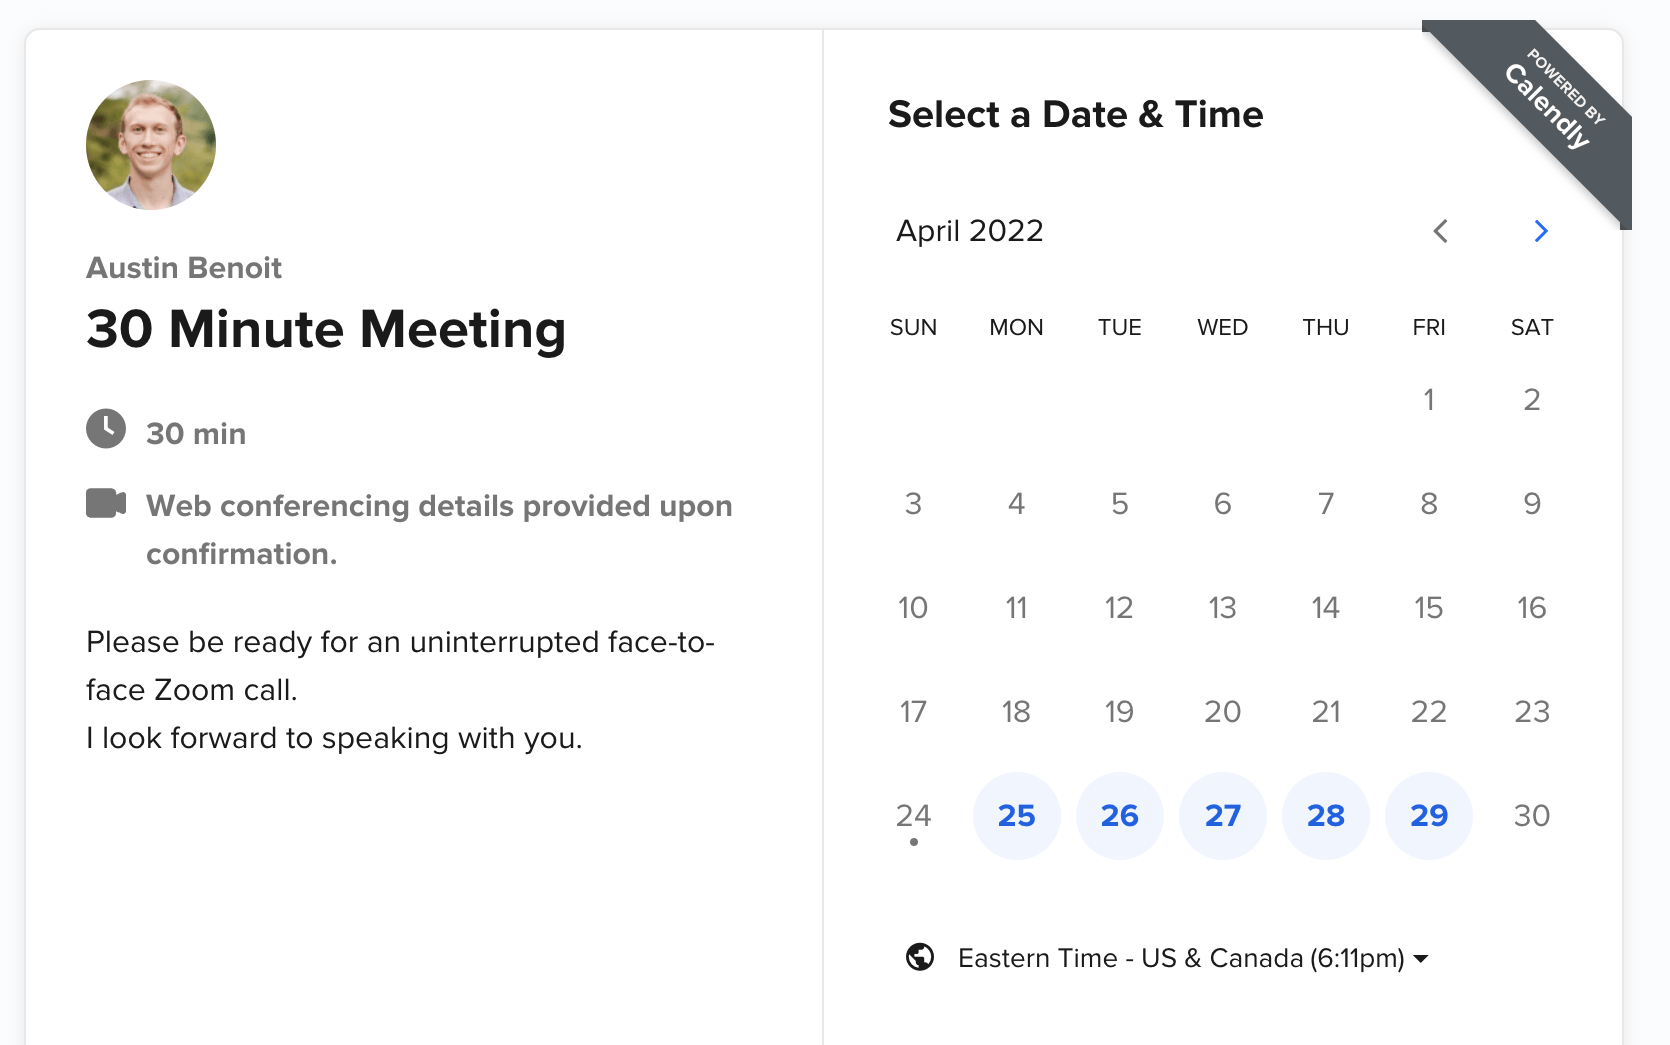This screenshot has height=1045, width=1670.
Task: Click the April 2022 month label
Action: 969,231
